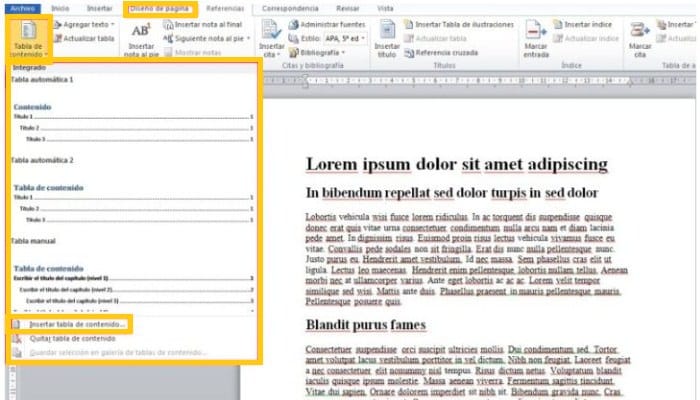Screen dimensions: 700x400
Task: Click the Administrar fuentes icon
Action: [293, 25]
